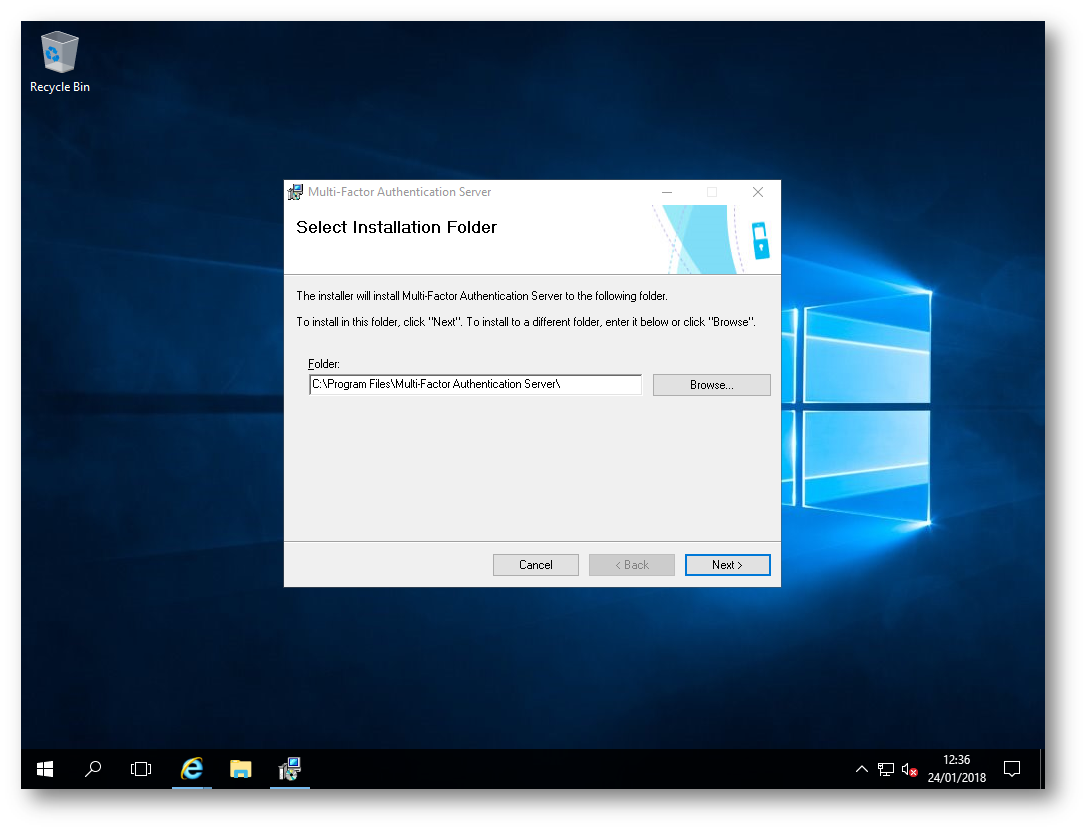Click the muted volume tray icon
Image resolution: width=1087 pixels, height=831 pixels.
(910, 769)
